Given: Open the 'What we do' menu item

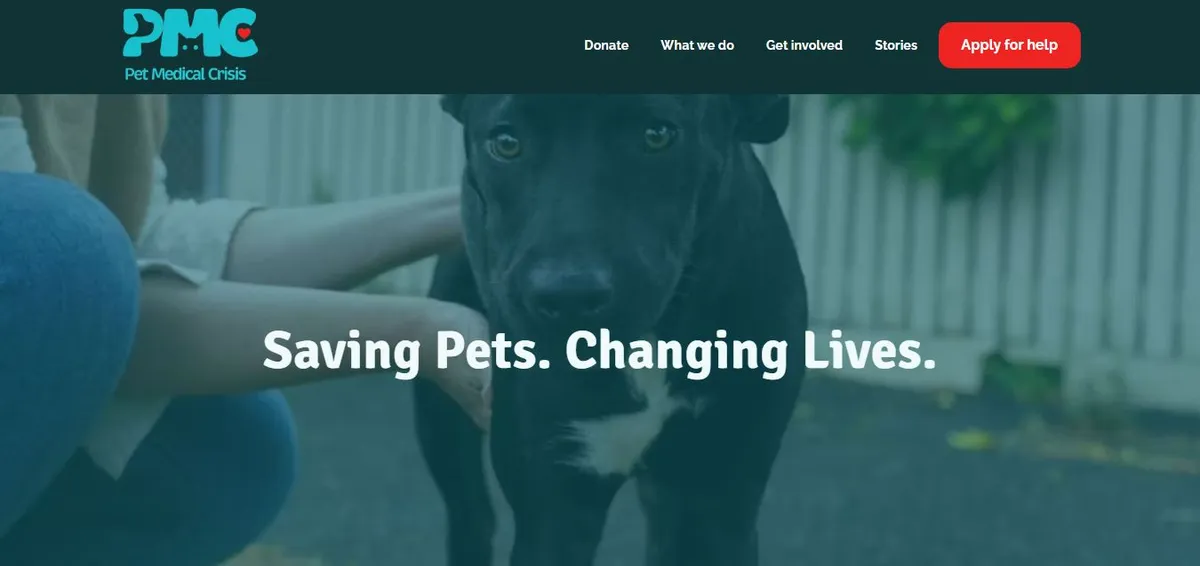Looking at the screenshot, I should pos(697,45).
